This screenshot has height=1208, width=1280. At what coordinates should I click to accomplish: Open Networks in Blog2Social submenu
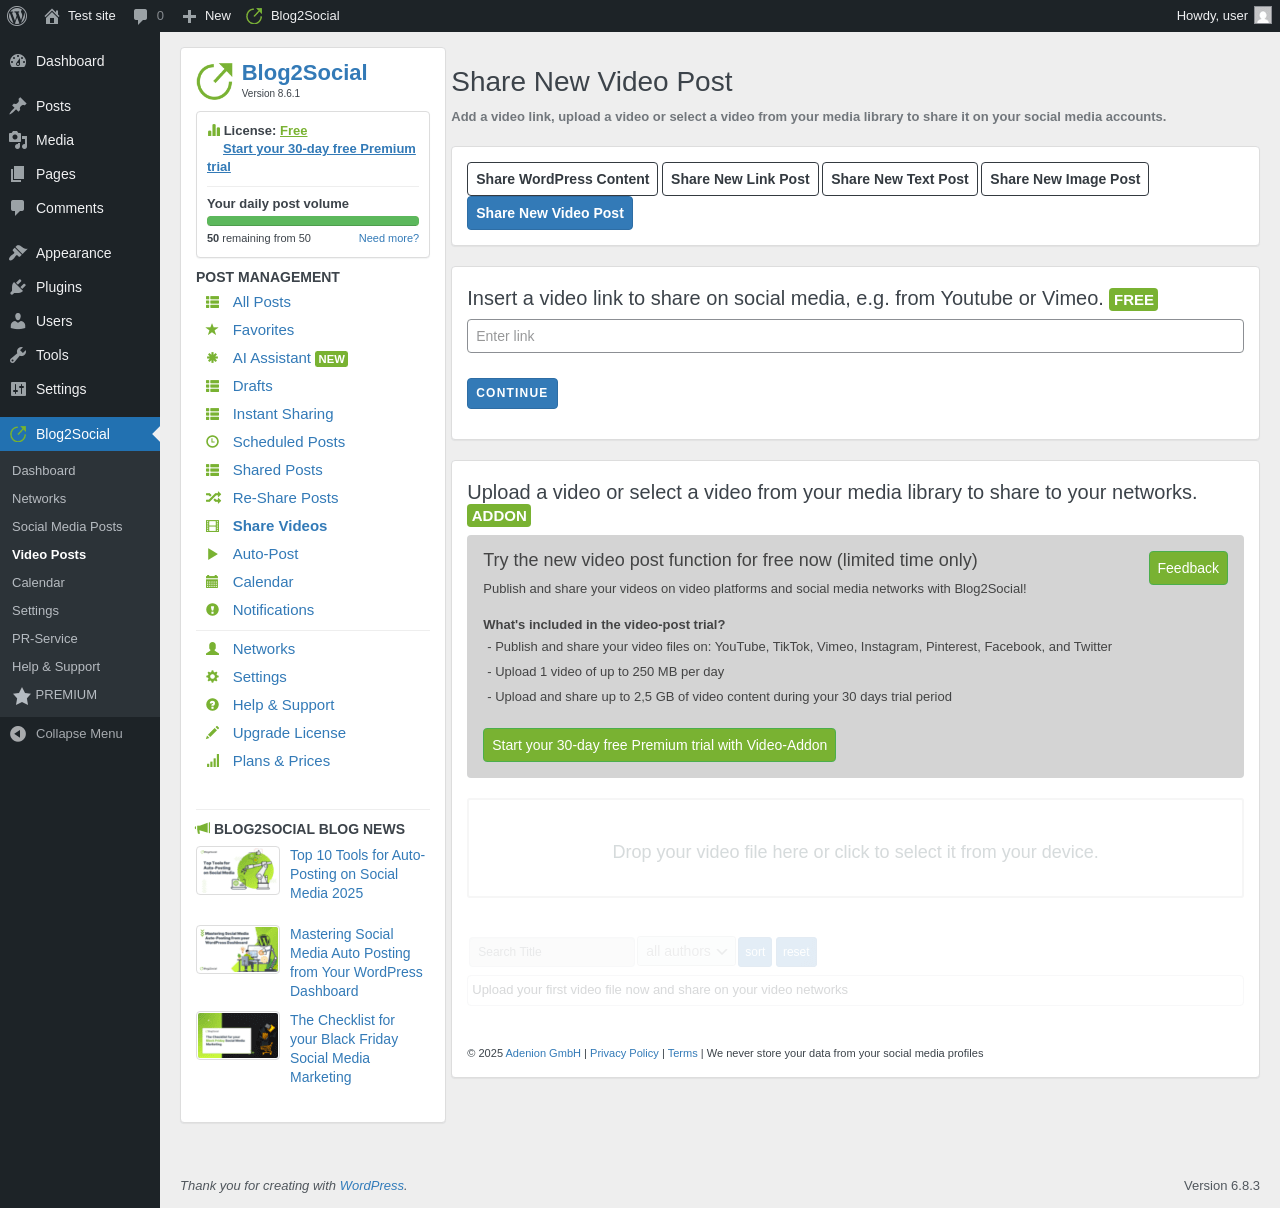(x=39, y=499)
